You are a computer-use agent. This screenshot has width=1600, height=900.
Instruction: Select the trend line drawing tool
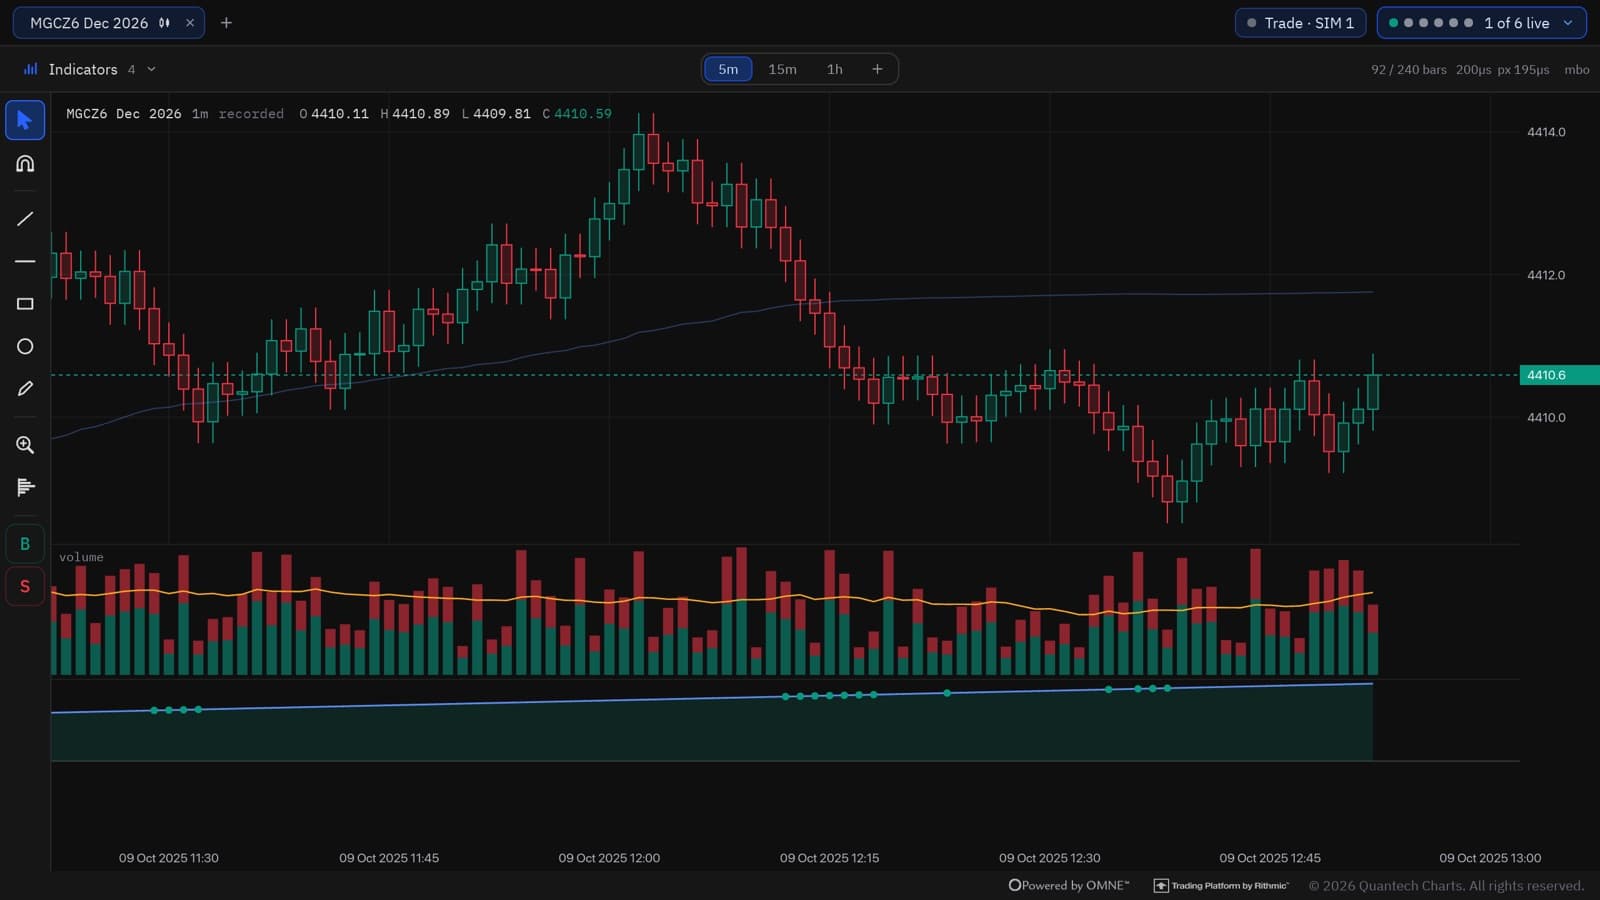point(25,218)
